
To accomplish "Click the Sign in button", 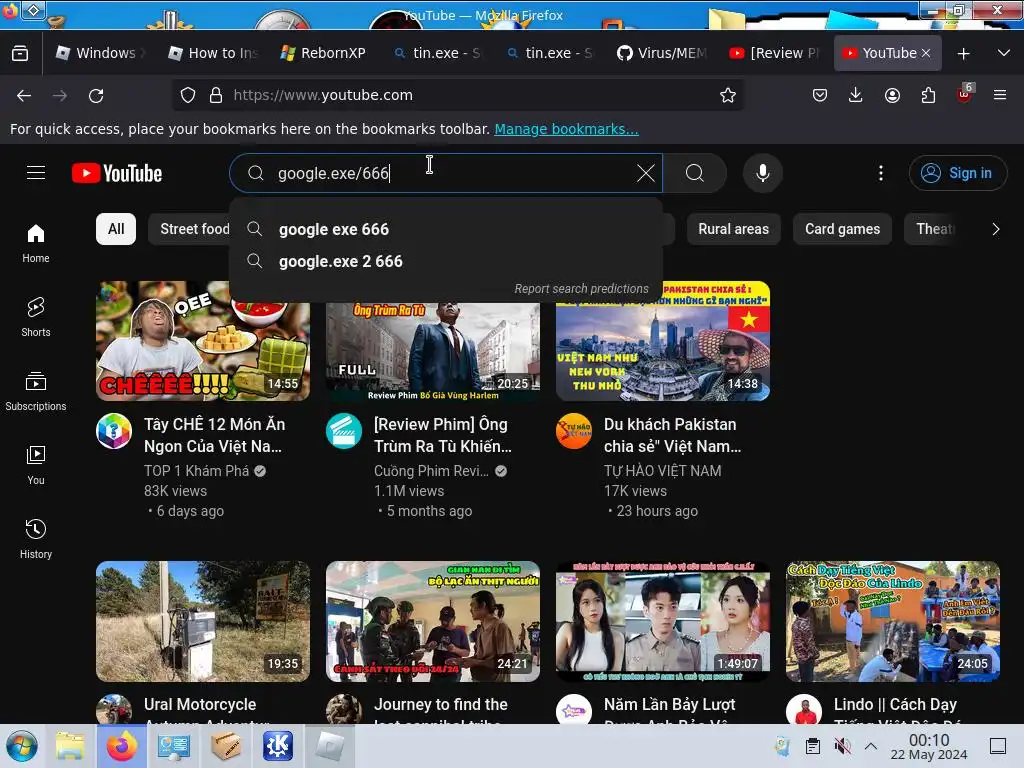I will pyautogui.click(x=957, y=173).
